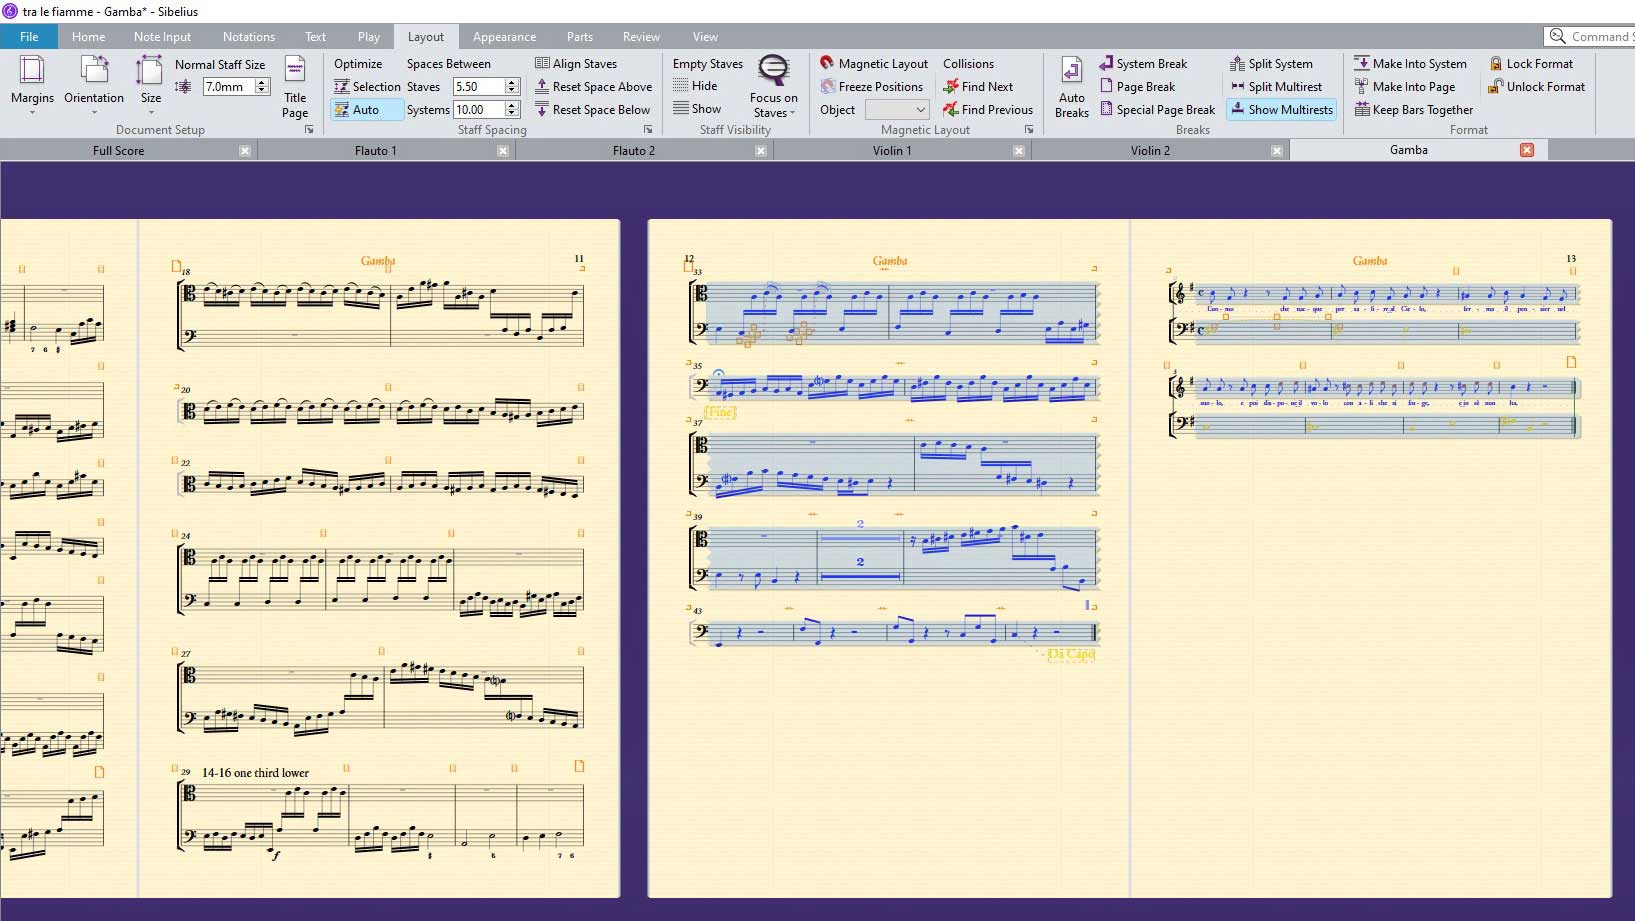Viewport: 1635px width, 921px height.
Task: Click the Systems spacing value field
Action: pos(479,110)
